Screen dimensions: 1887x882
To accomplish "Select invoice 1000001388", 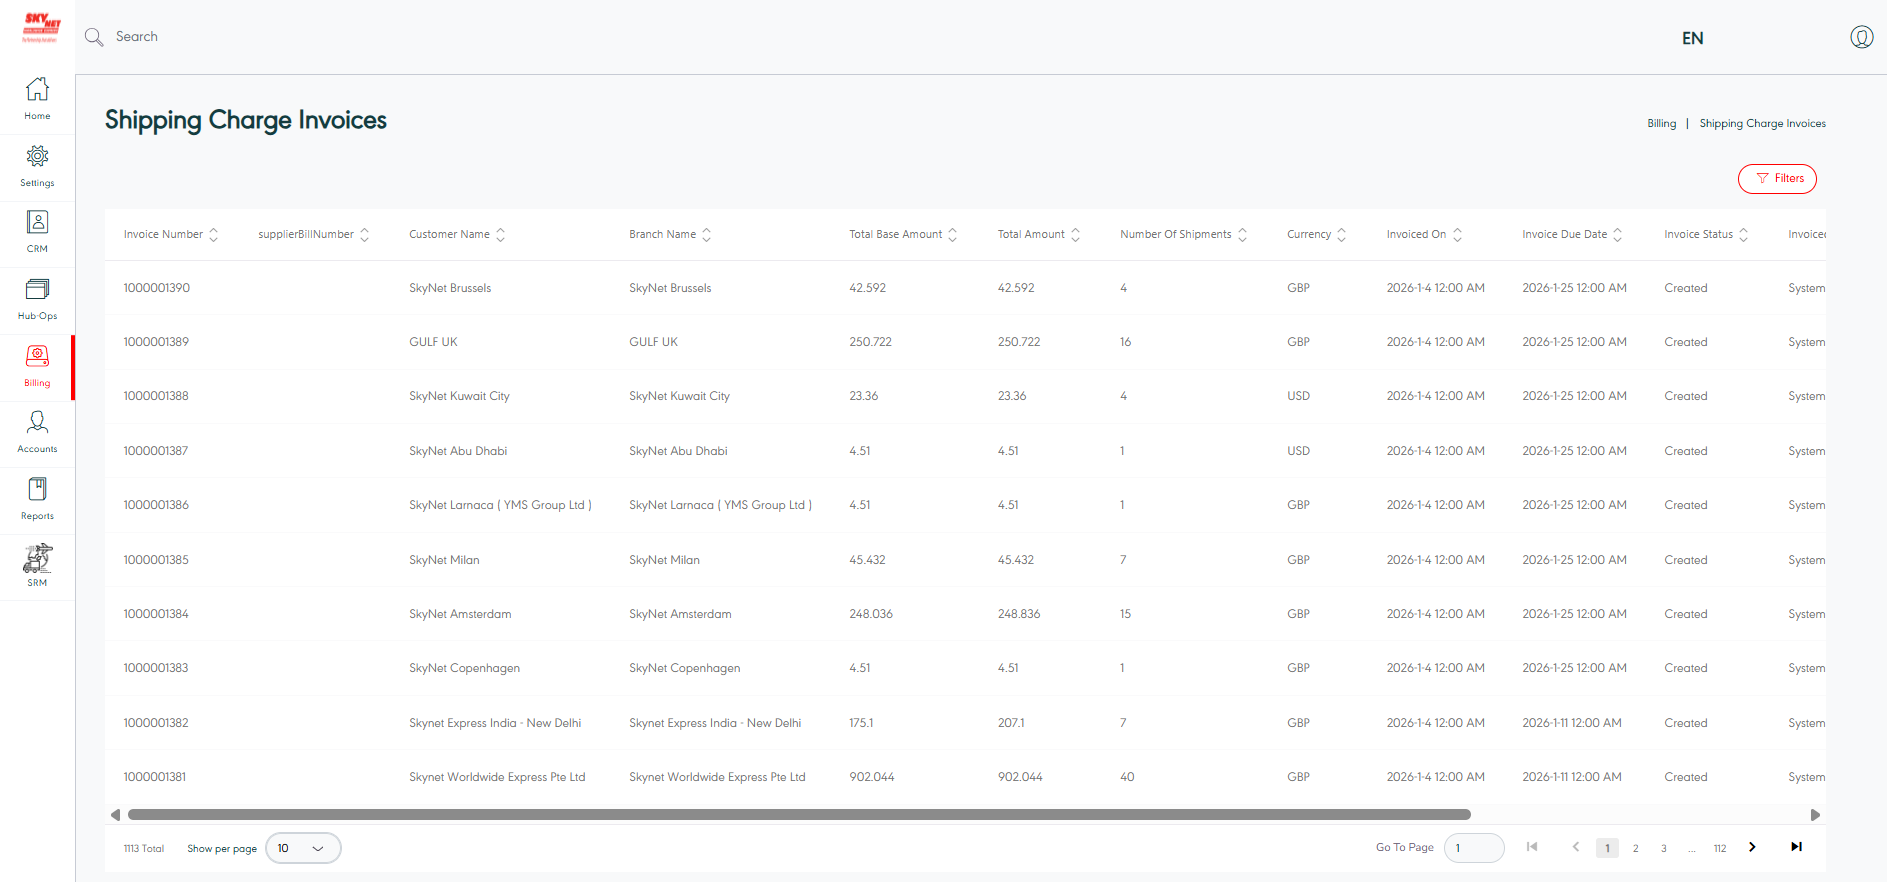I will [x=156, y=396].
